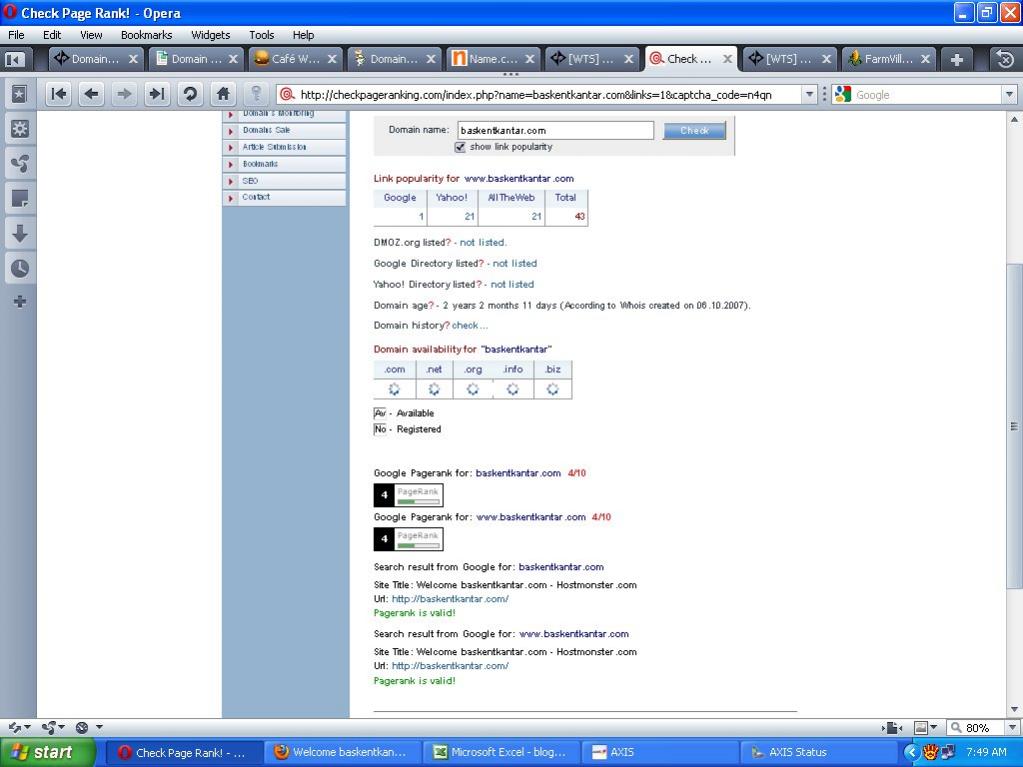The width and height of the screenshot is (1023, 767).
Task: Click the plus icon to add a panel
Action: (x=20, y=301)
